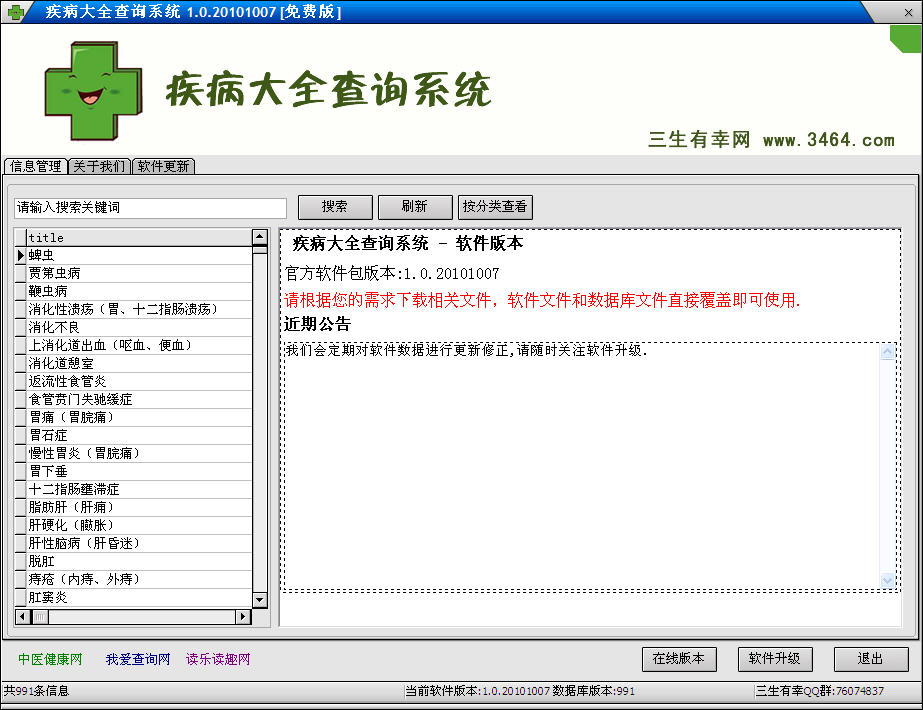Click the 刷新 button

tap(415, 207)
